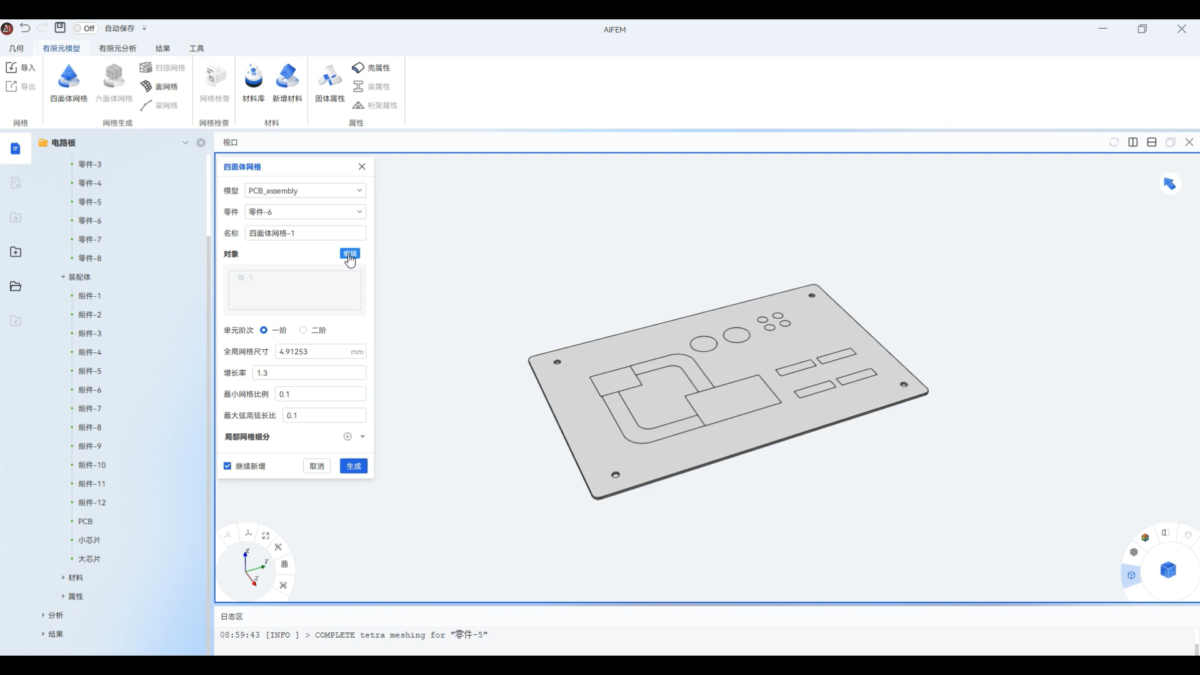Click the fit-to-view icon in navigation wheel
1200x675 pixels.
[x=266, y=536]
